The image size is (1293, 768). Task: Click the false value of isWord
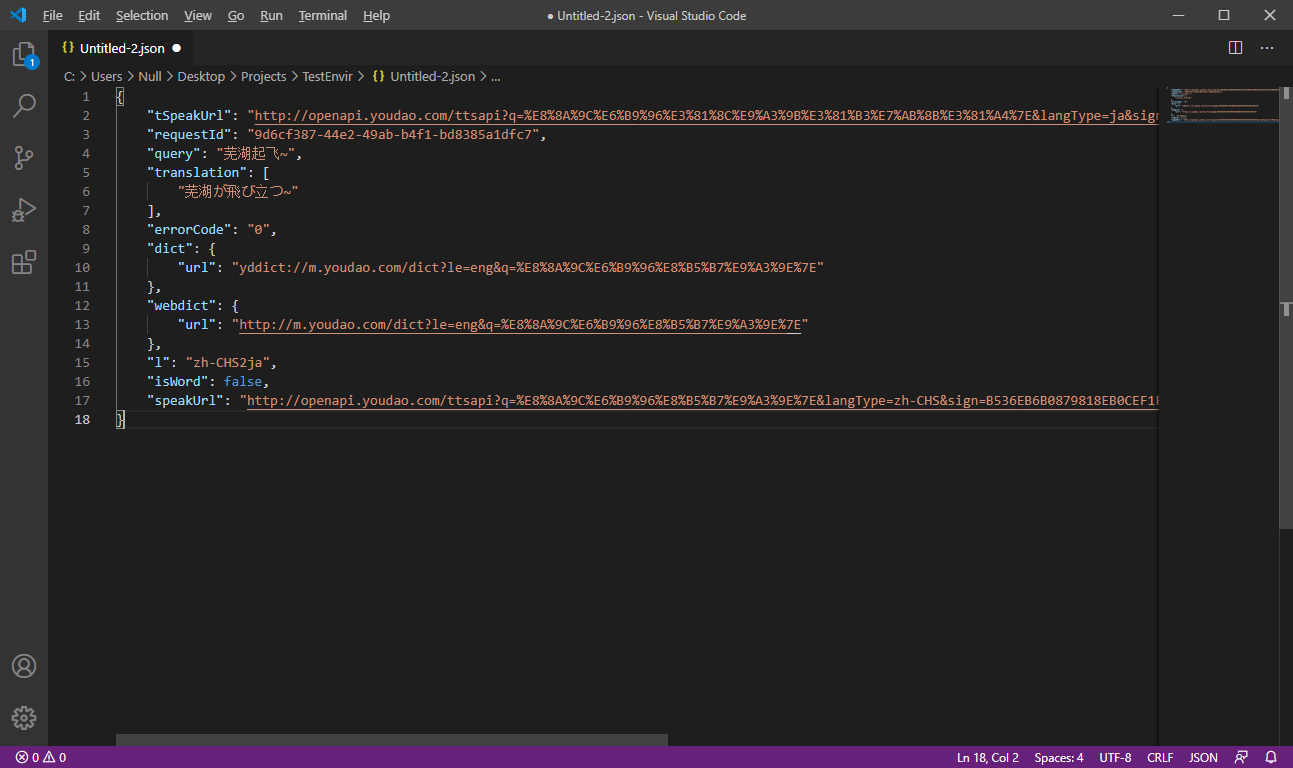click(x=243, y=382)
